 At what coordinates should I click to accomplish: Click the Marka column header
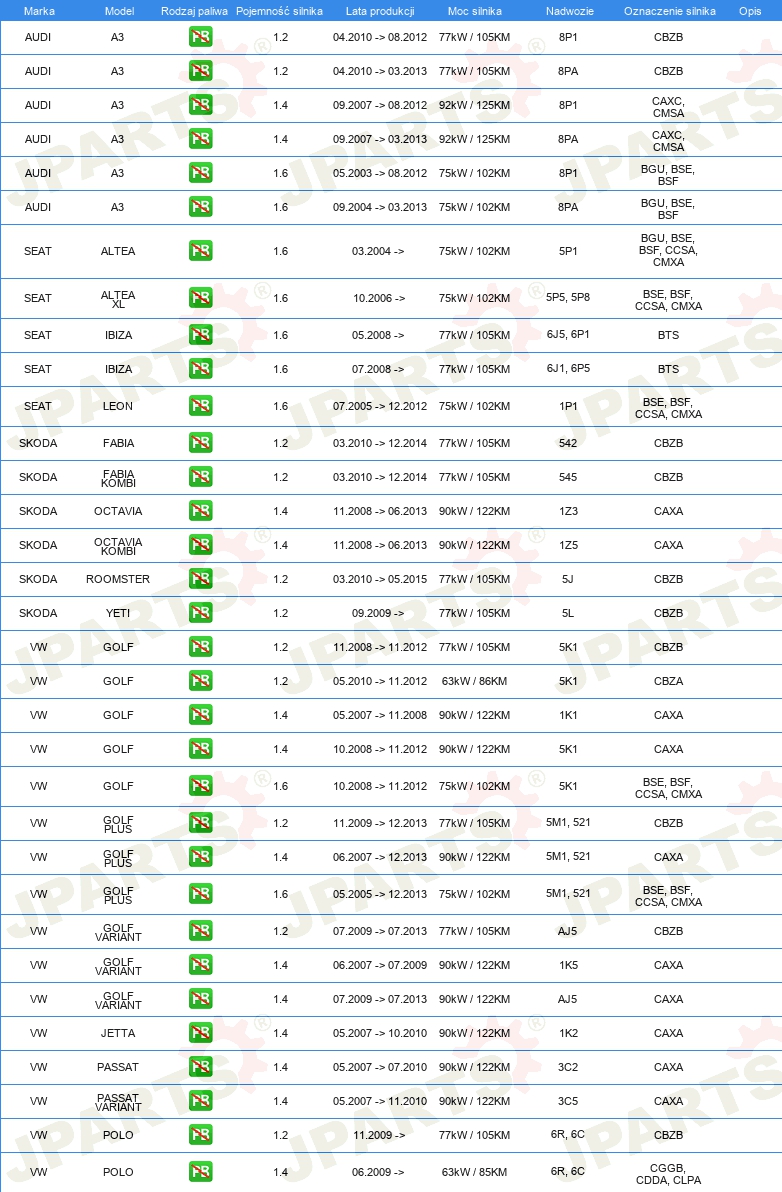[x=39, y=11]
